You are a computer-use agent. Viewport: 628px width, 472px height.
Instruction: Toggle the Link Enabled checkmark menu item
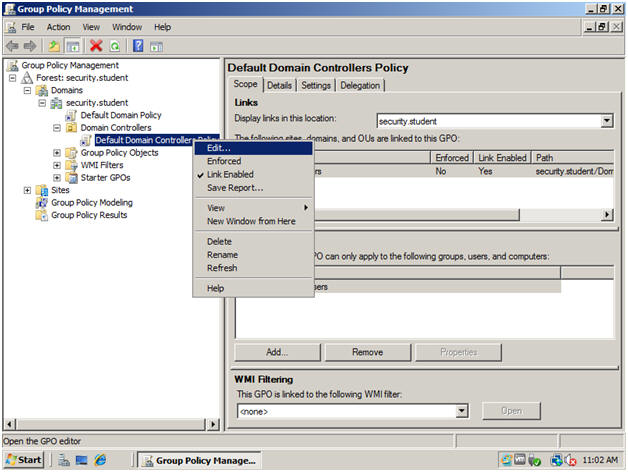pos(253,174)
